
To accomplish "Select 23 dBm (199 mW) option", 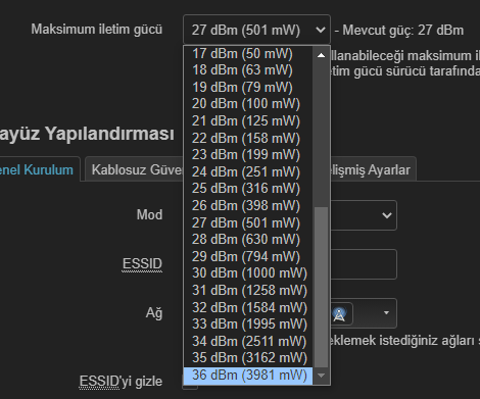I will pos(248,155).
